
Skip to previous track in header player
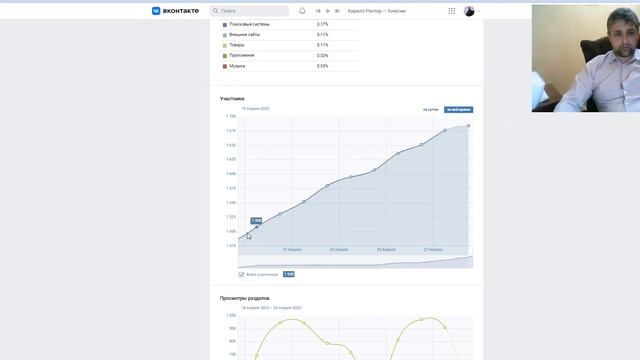(x=318, y=11)
